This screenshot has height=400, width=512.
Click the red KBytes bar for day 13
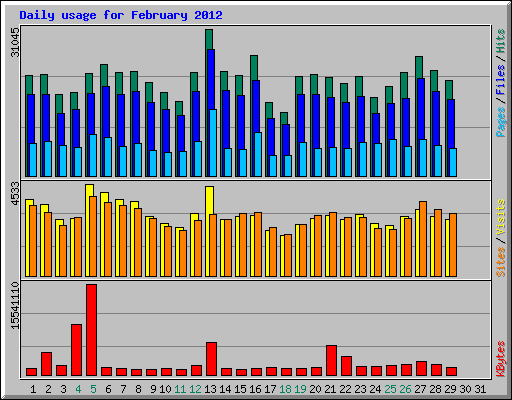pos(211,359)
